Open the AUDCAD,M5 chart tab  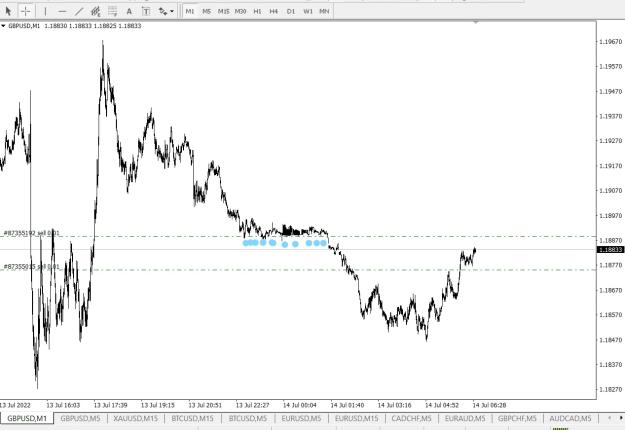[x=570, y=418]
